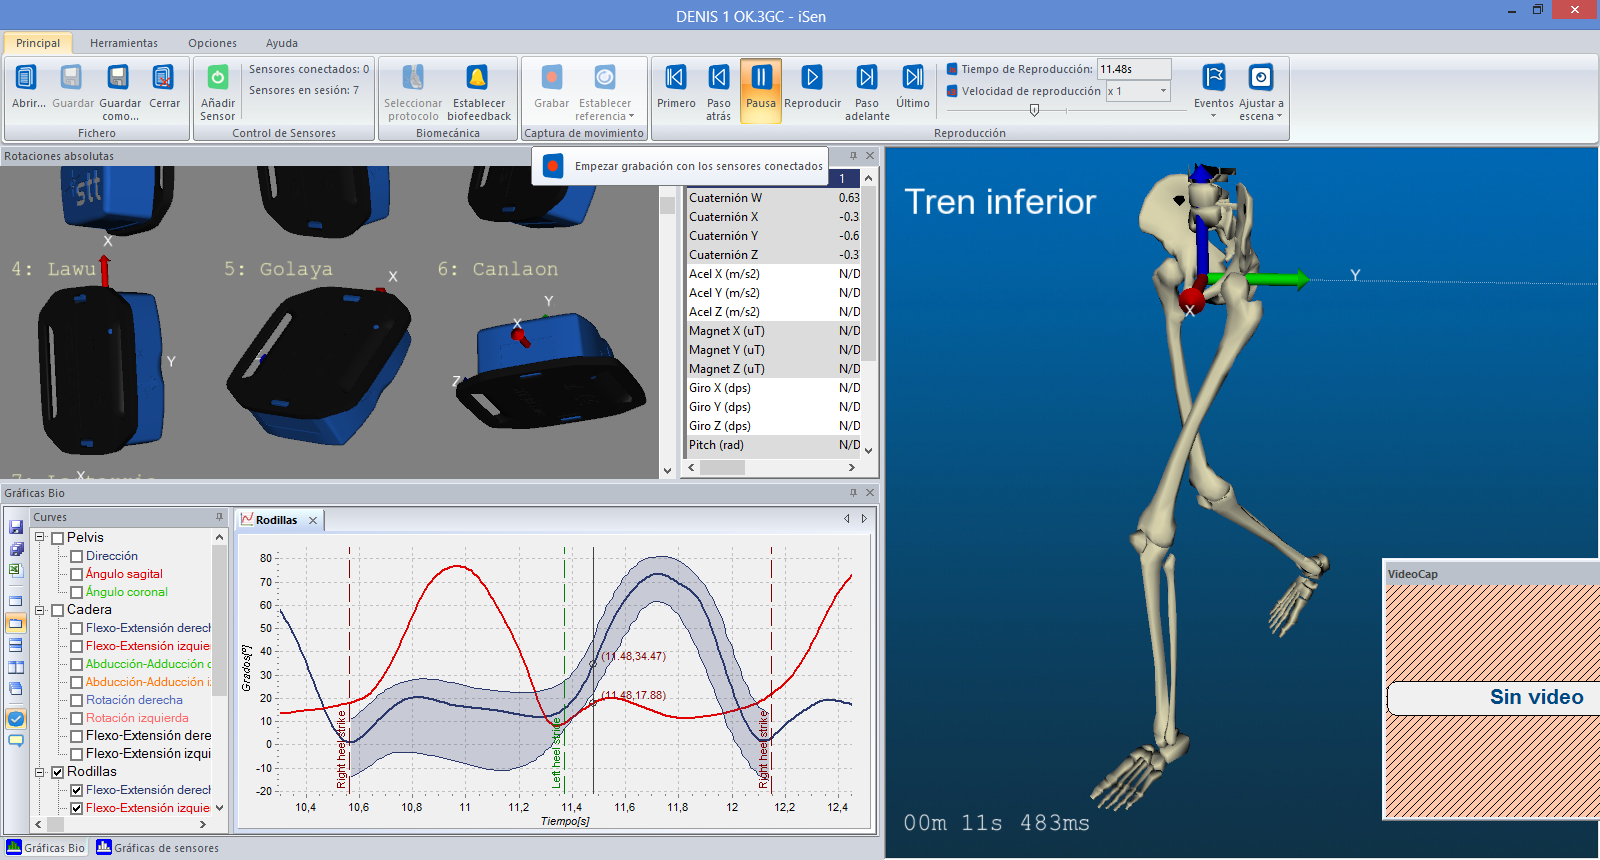The width and height of the screenshot is (1600, 860).
Task: Click Guardar como icon
Action: pyautogui.click(x=119, y=78)
